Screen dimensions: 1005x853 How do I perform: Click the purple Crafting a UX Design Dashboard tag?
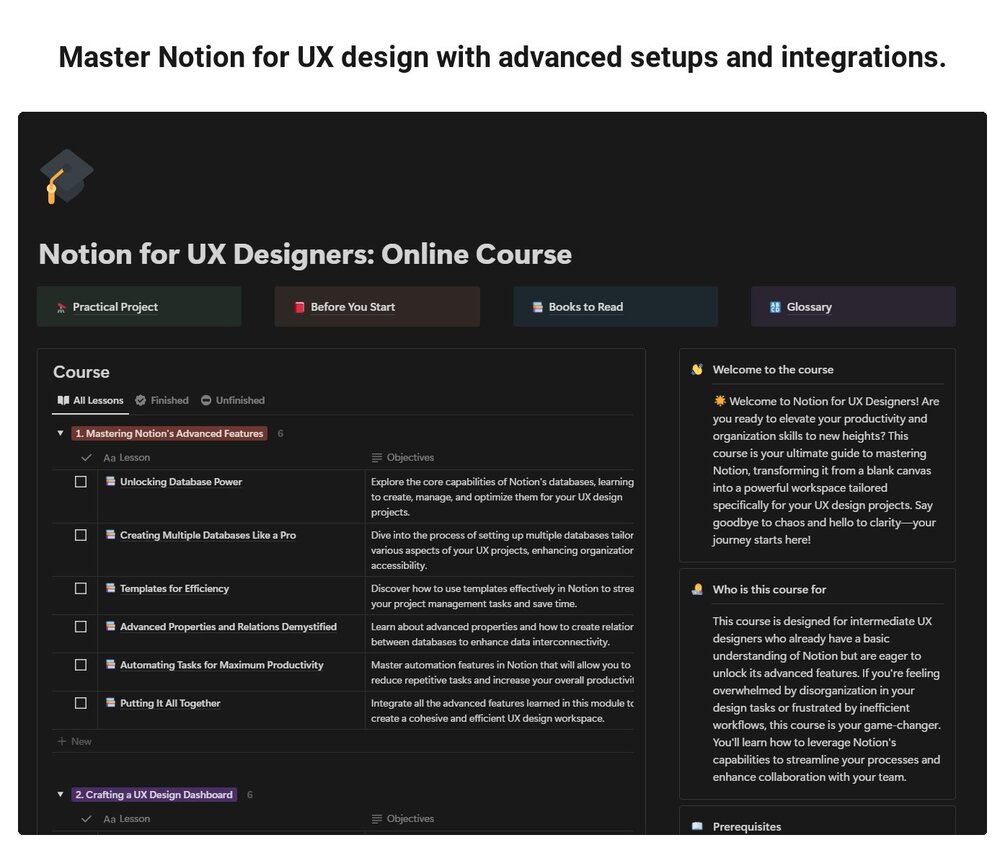click(x=154, y=795)
